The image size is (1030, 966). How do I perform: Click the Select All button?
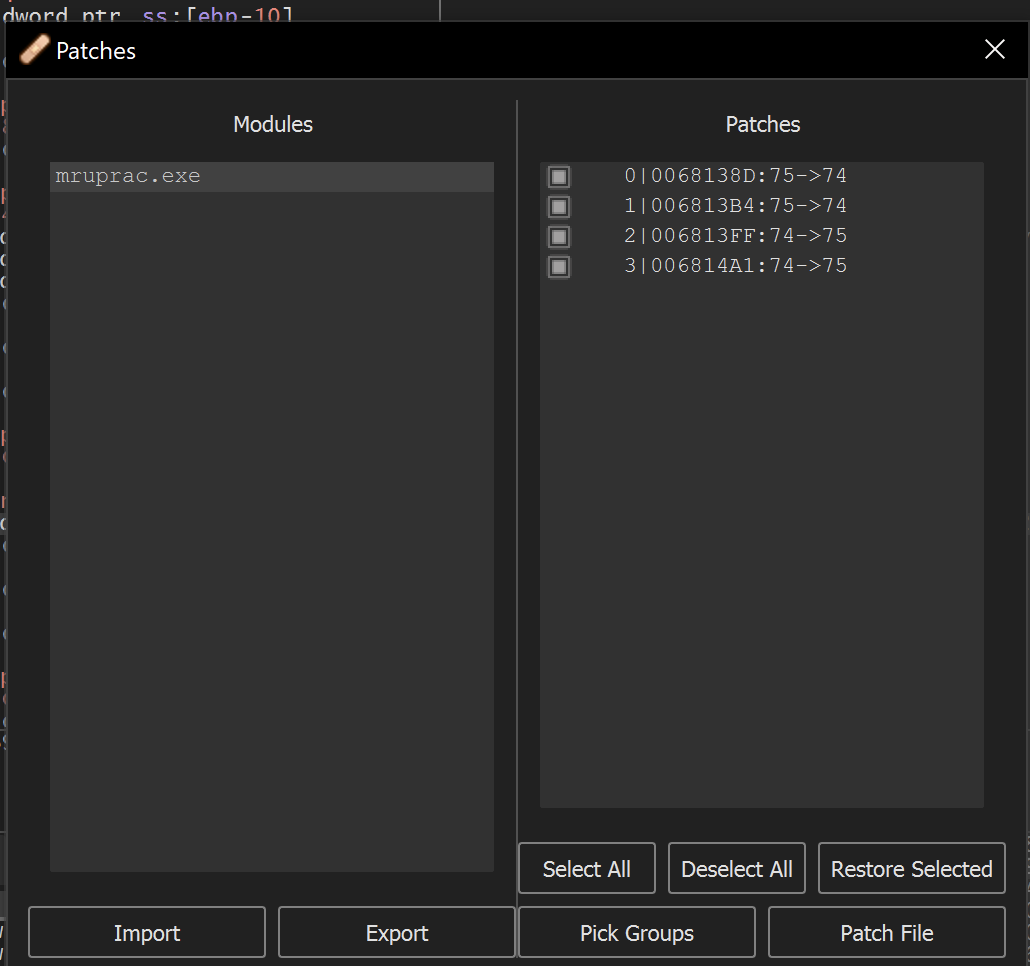tap(587, 868)
